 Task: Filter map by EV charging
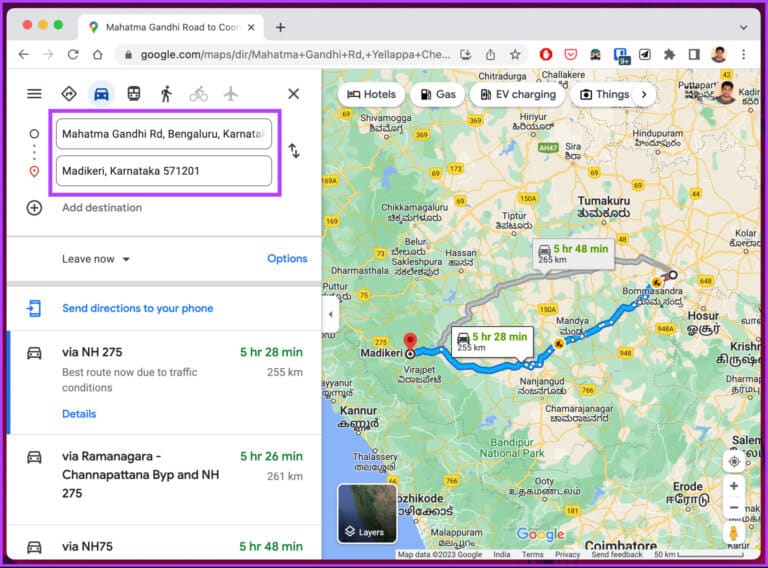[518, 95]
